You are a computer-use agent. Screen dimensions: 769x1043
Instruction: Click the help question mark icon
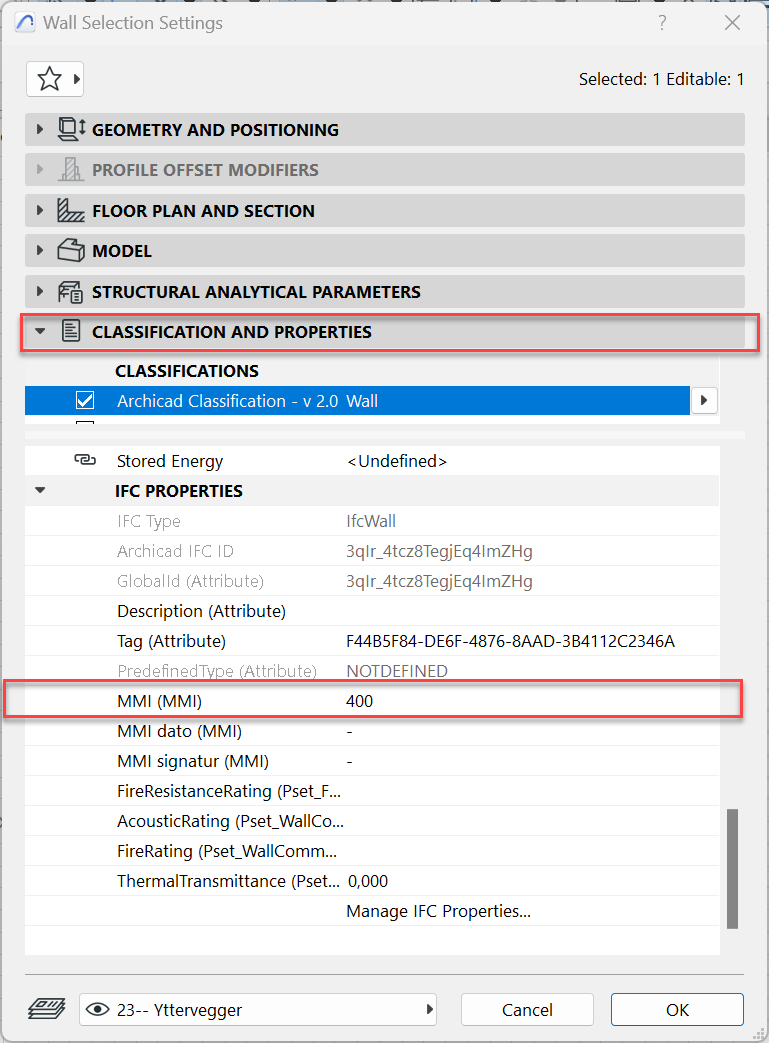(662, 22)
